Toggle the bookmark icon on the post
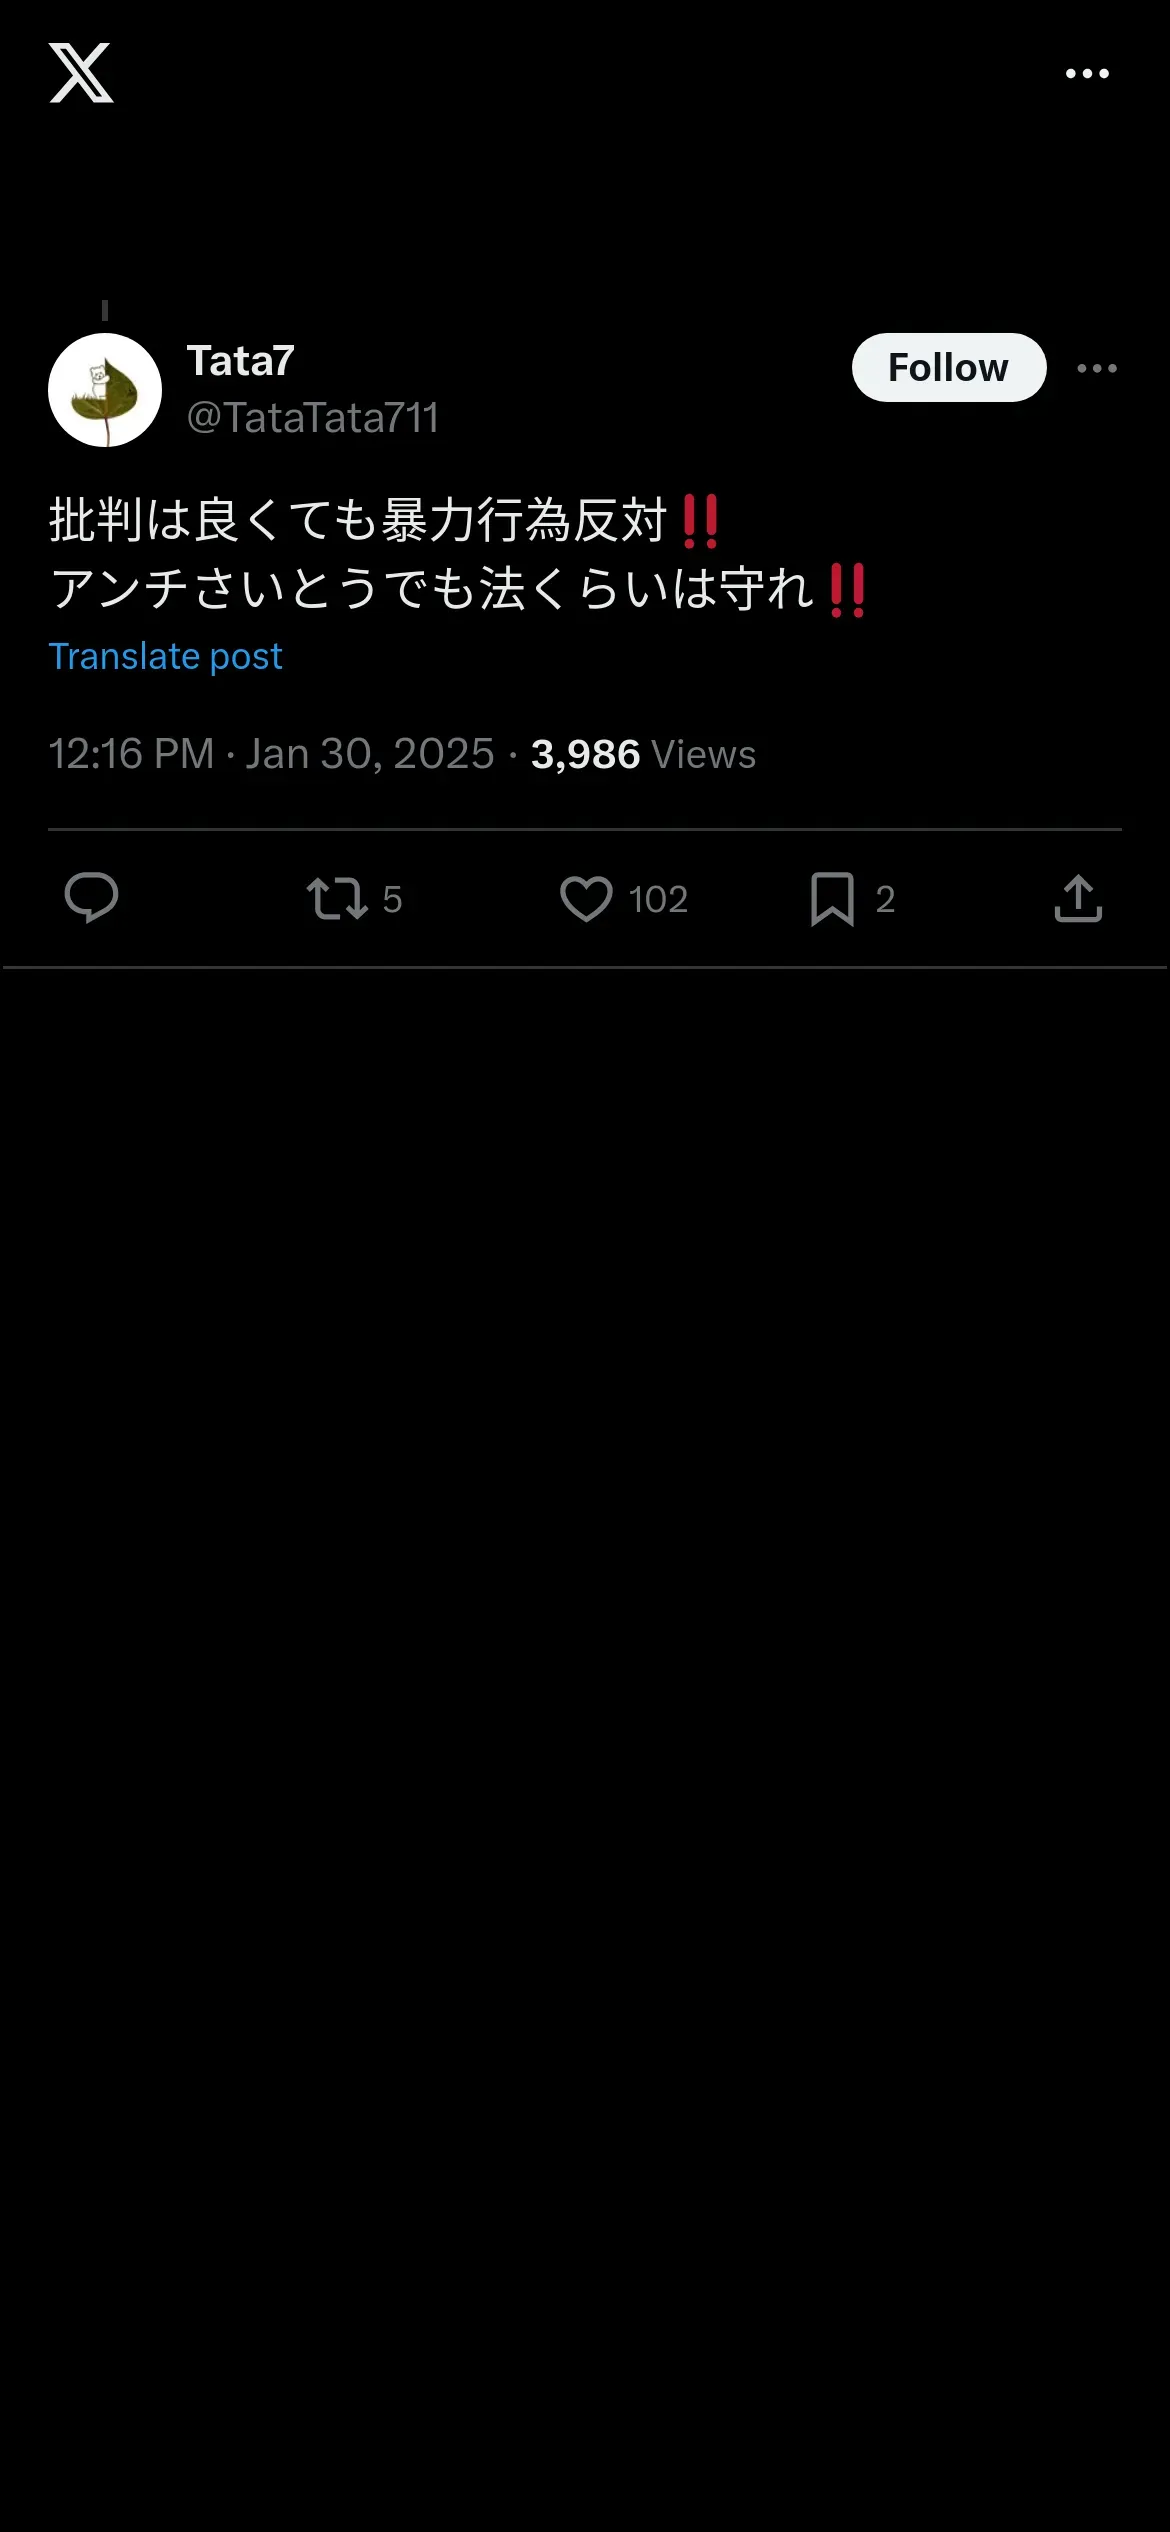This screenshot has height=2532, width=1170. (x=832, y=898)
